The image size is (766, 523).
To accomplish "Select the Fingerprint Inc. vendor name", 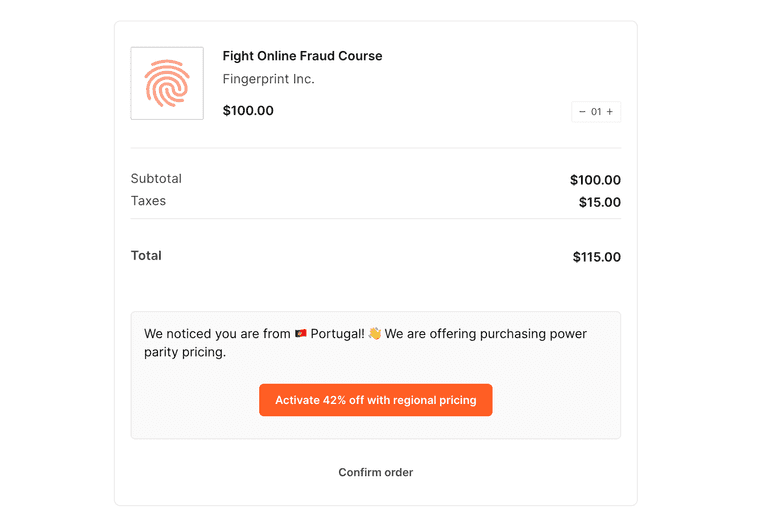I will point(268,79).
